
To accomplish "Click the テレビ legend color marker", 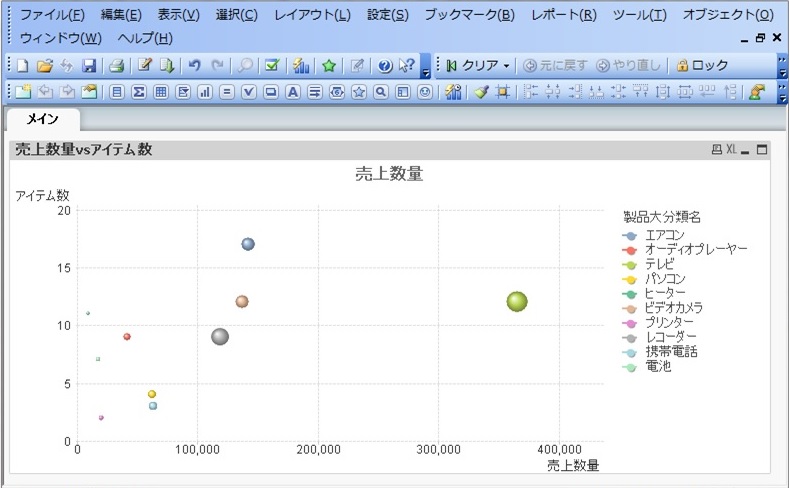I will pos(629,265).
